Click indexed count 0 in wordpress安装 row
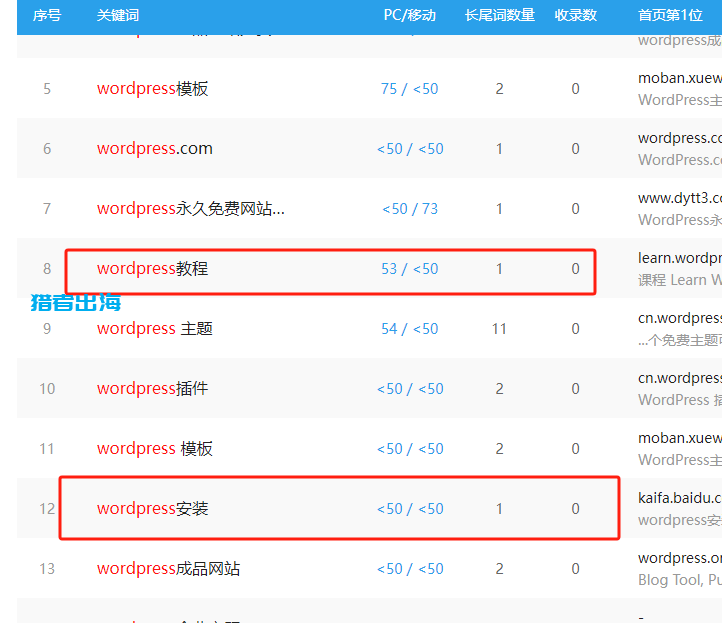This screenshot has width=722, height=623. (576, 509)
